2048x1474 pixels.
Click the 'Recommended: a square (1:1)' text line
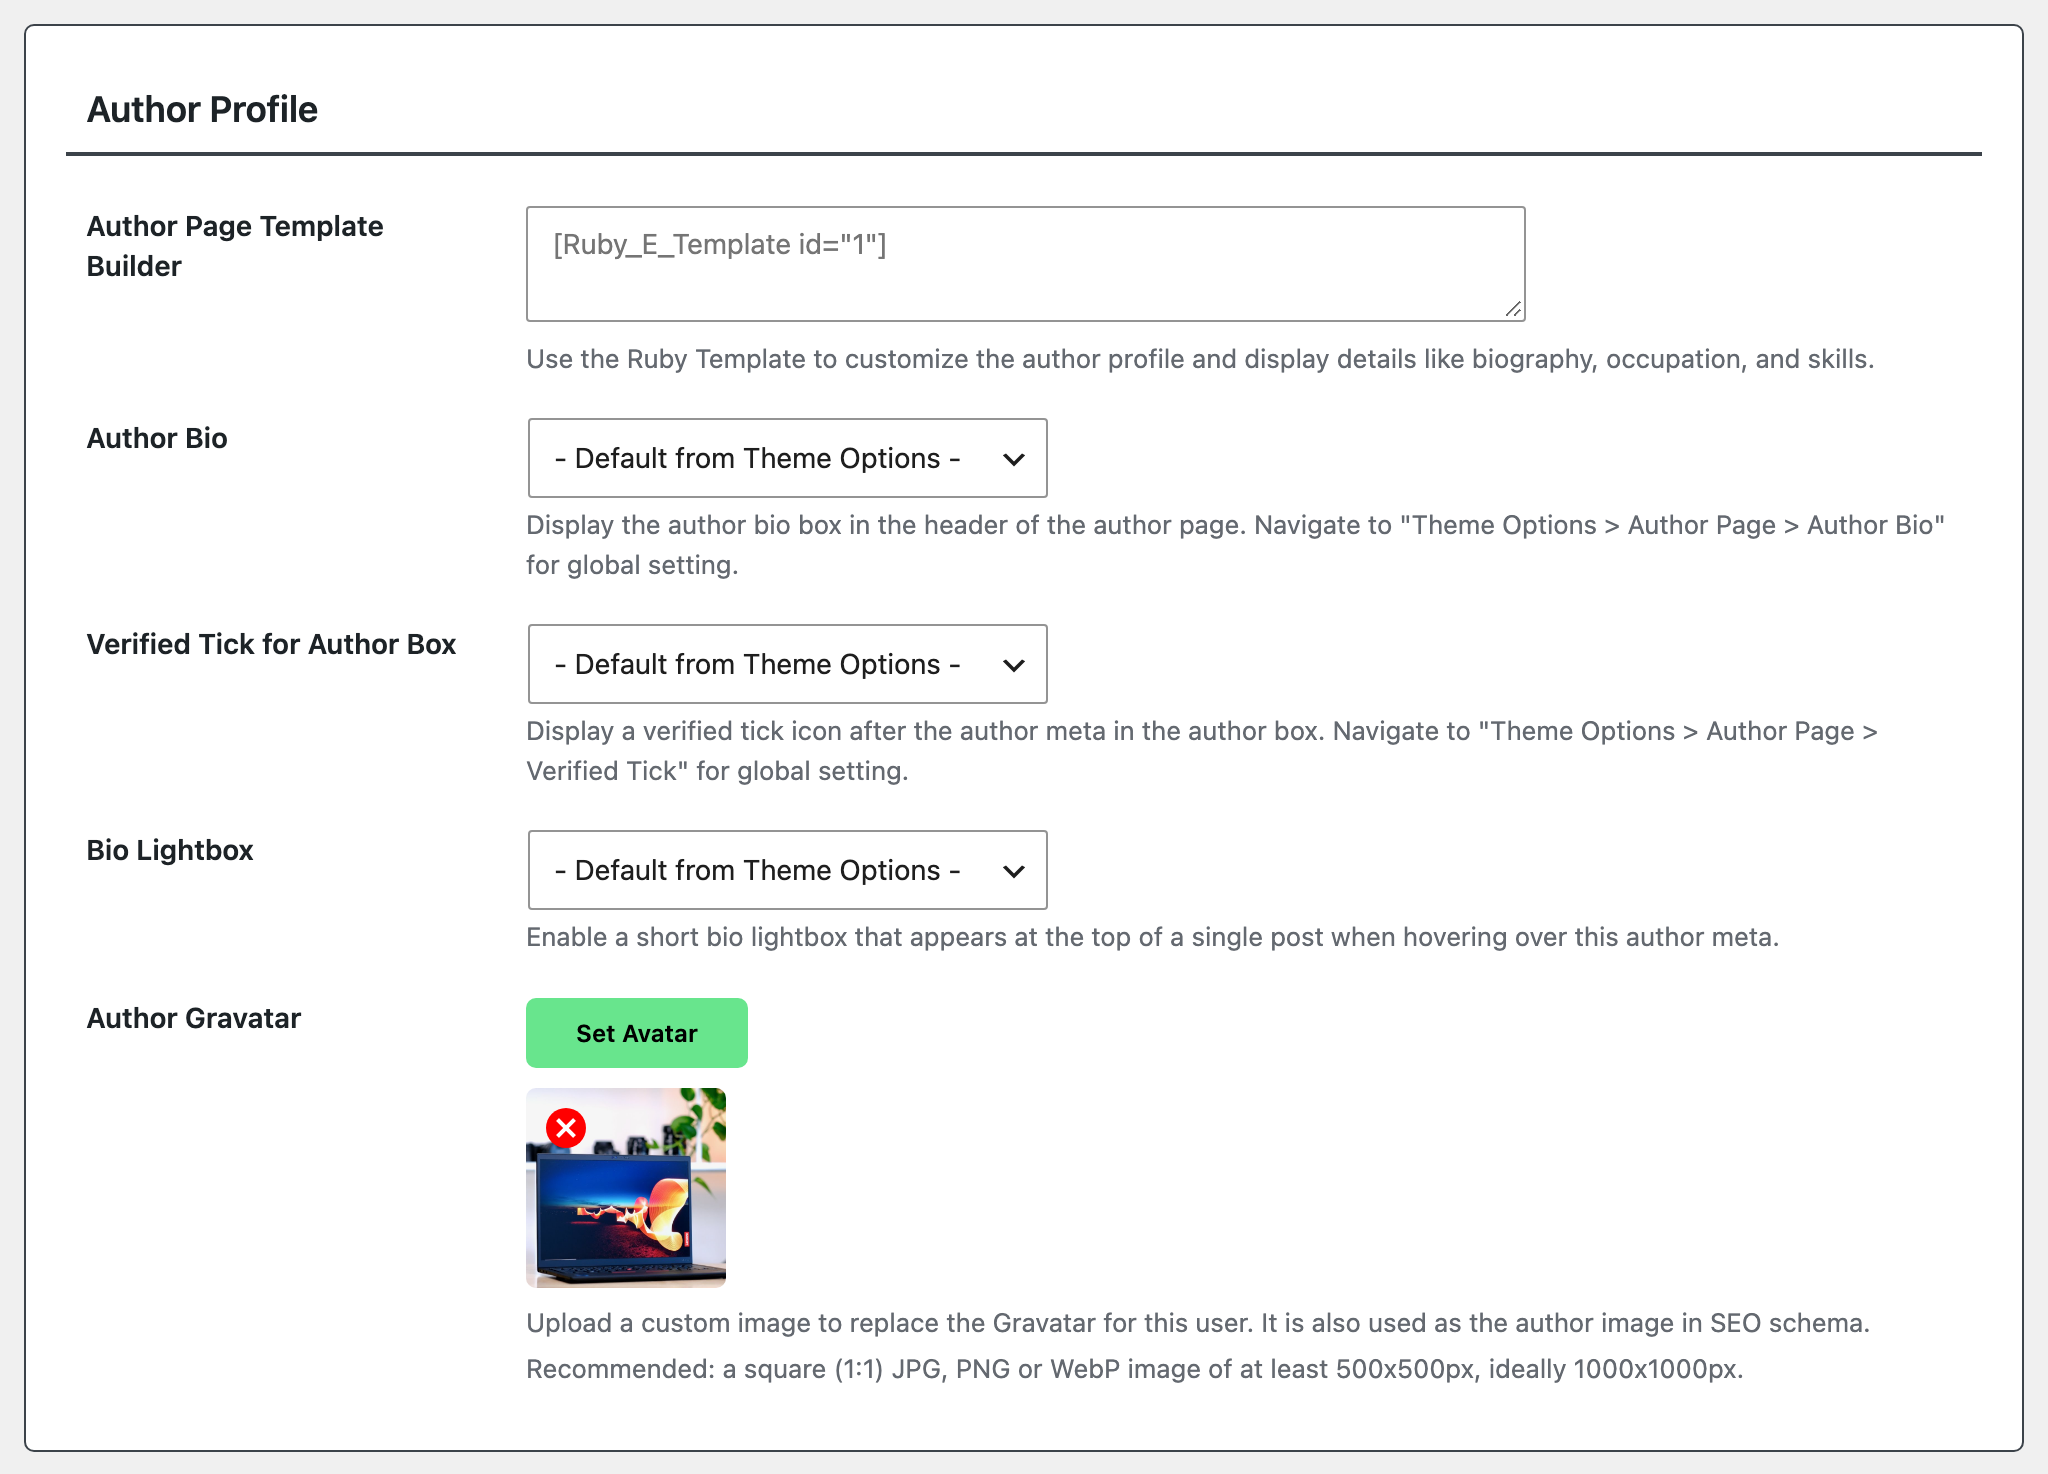[1135, 1369]
